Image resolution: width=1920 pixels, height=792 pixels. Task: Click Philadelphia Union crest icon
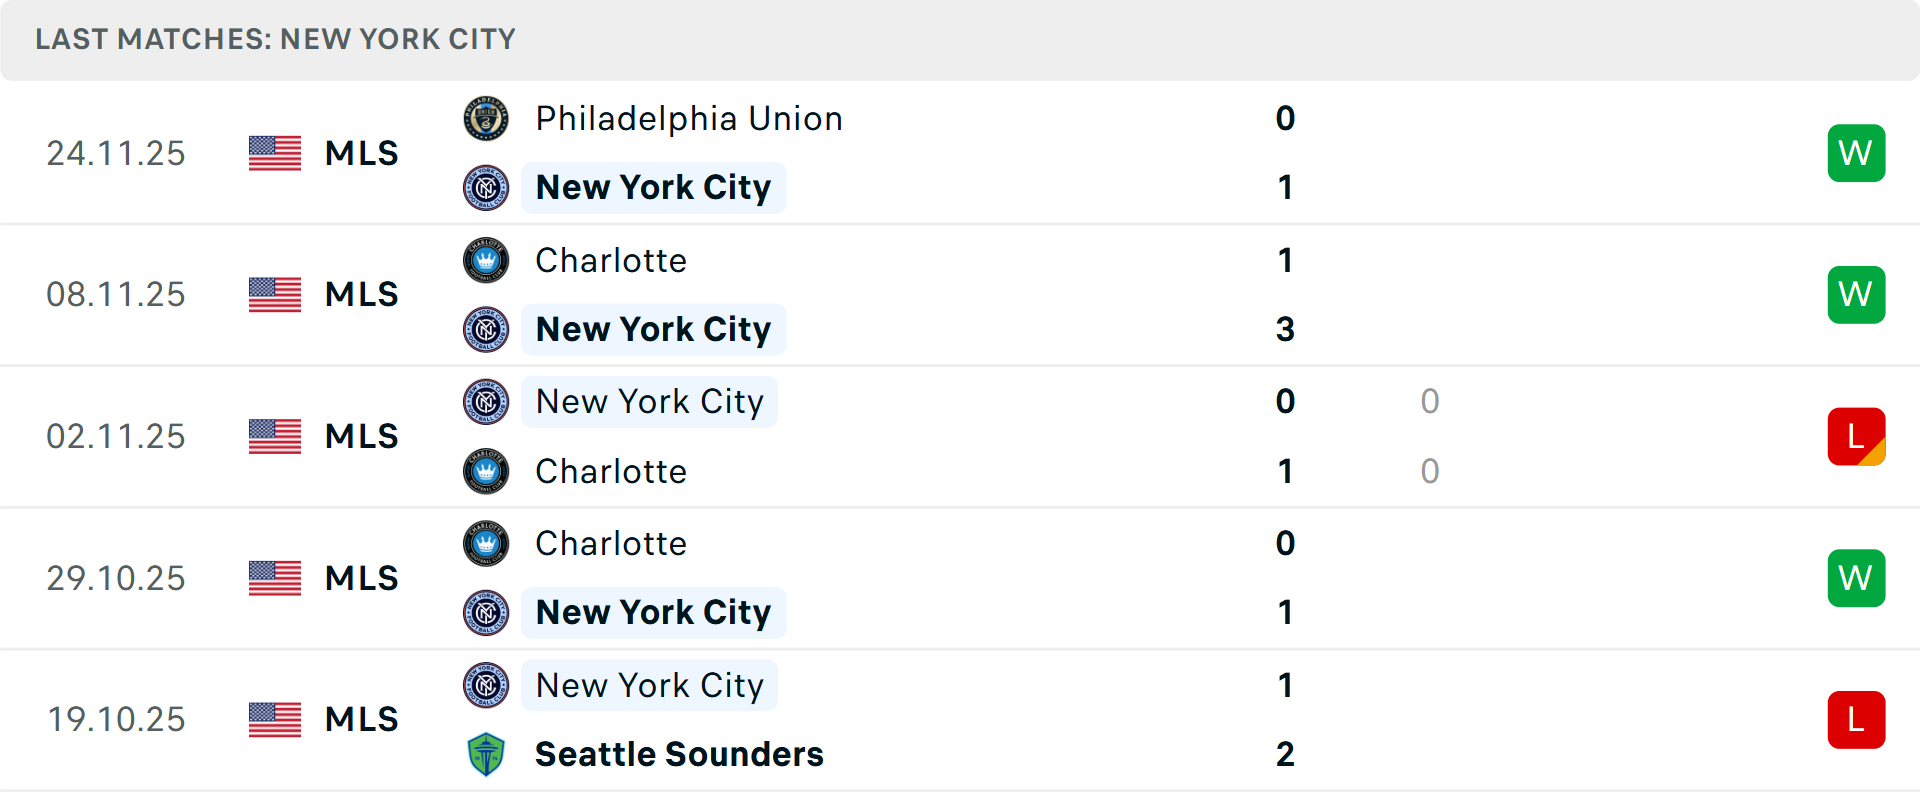pyautogui.click(x=486, y=119)
